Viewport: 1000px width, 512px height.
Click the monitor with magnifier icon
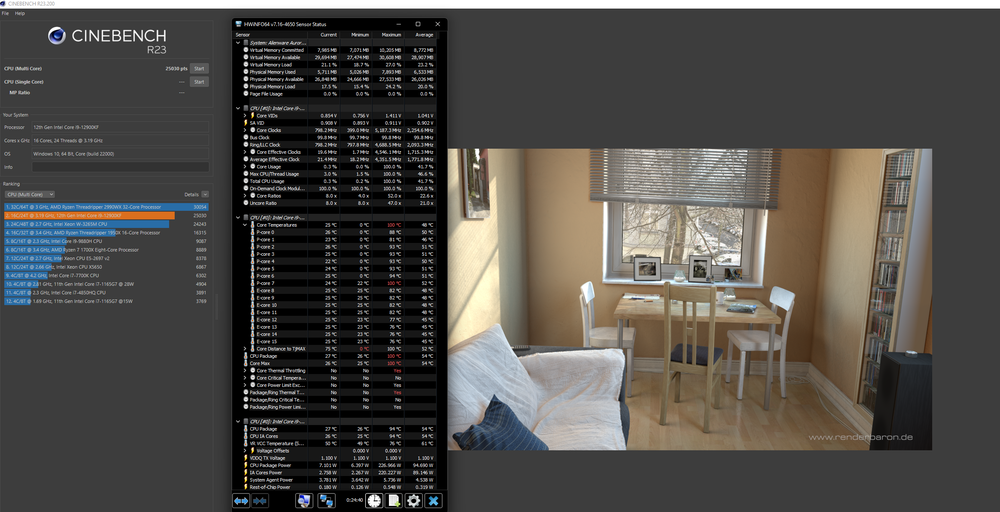tap(304, 500)
